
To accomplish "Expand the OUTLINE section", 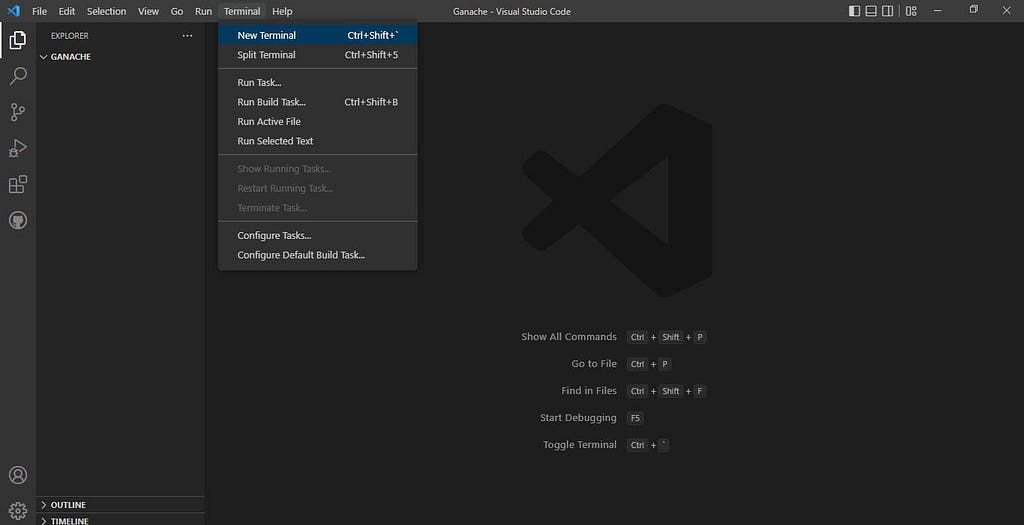I will coord(120,505).
